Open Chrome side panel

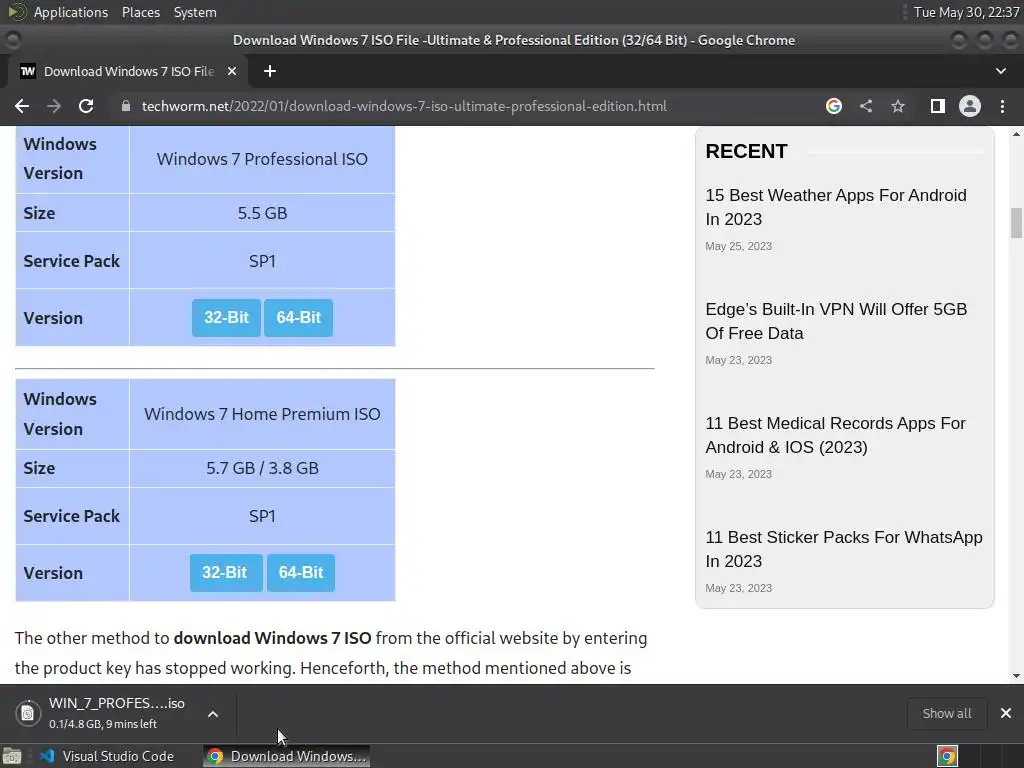pyautogui.click(x=938, y=106)
